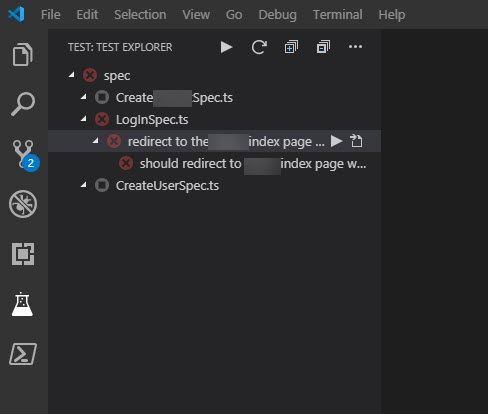The image size is (488, 414).
Task: Open the Help menu
Action: pyautogui.click(x=392, y=15)
